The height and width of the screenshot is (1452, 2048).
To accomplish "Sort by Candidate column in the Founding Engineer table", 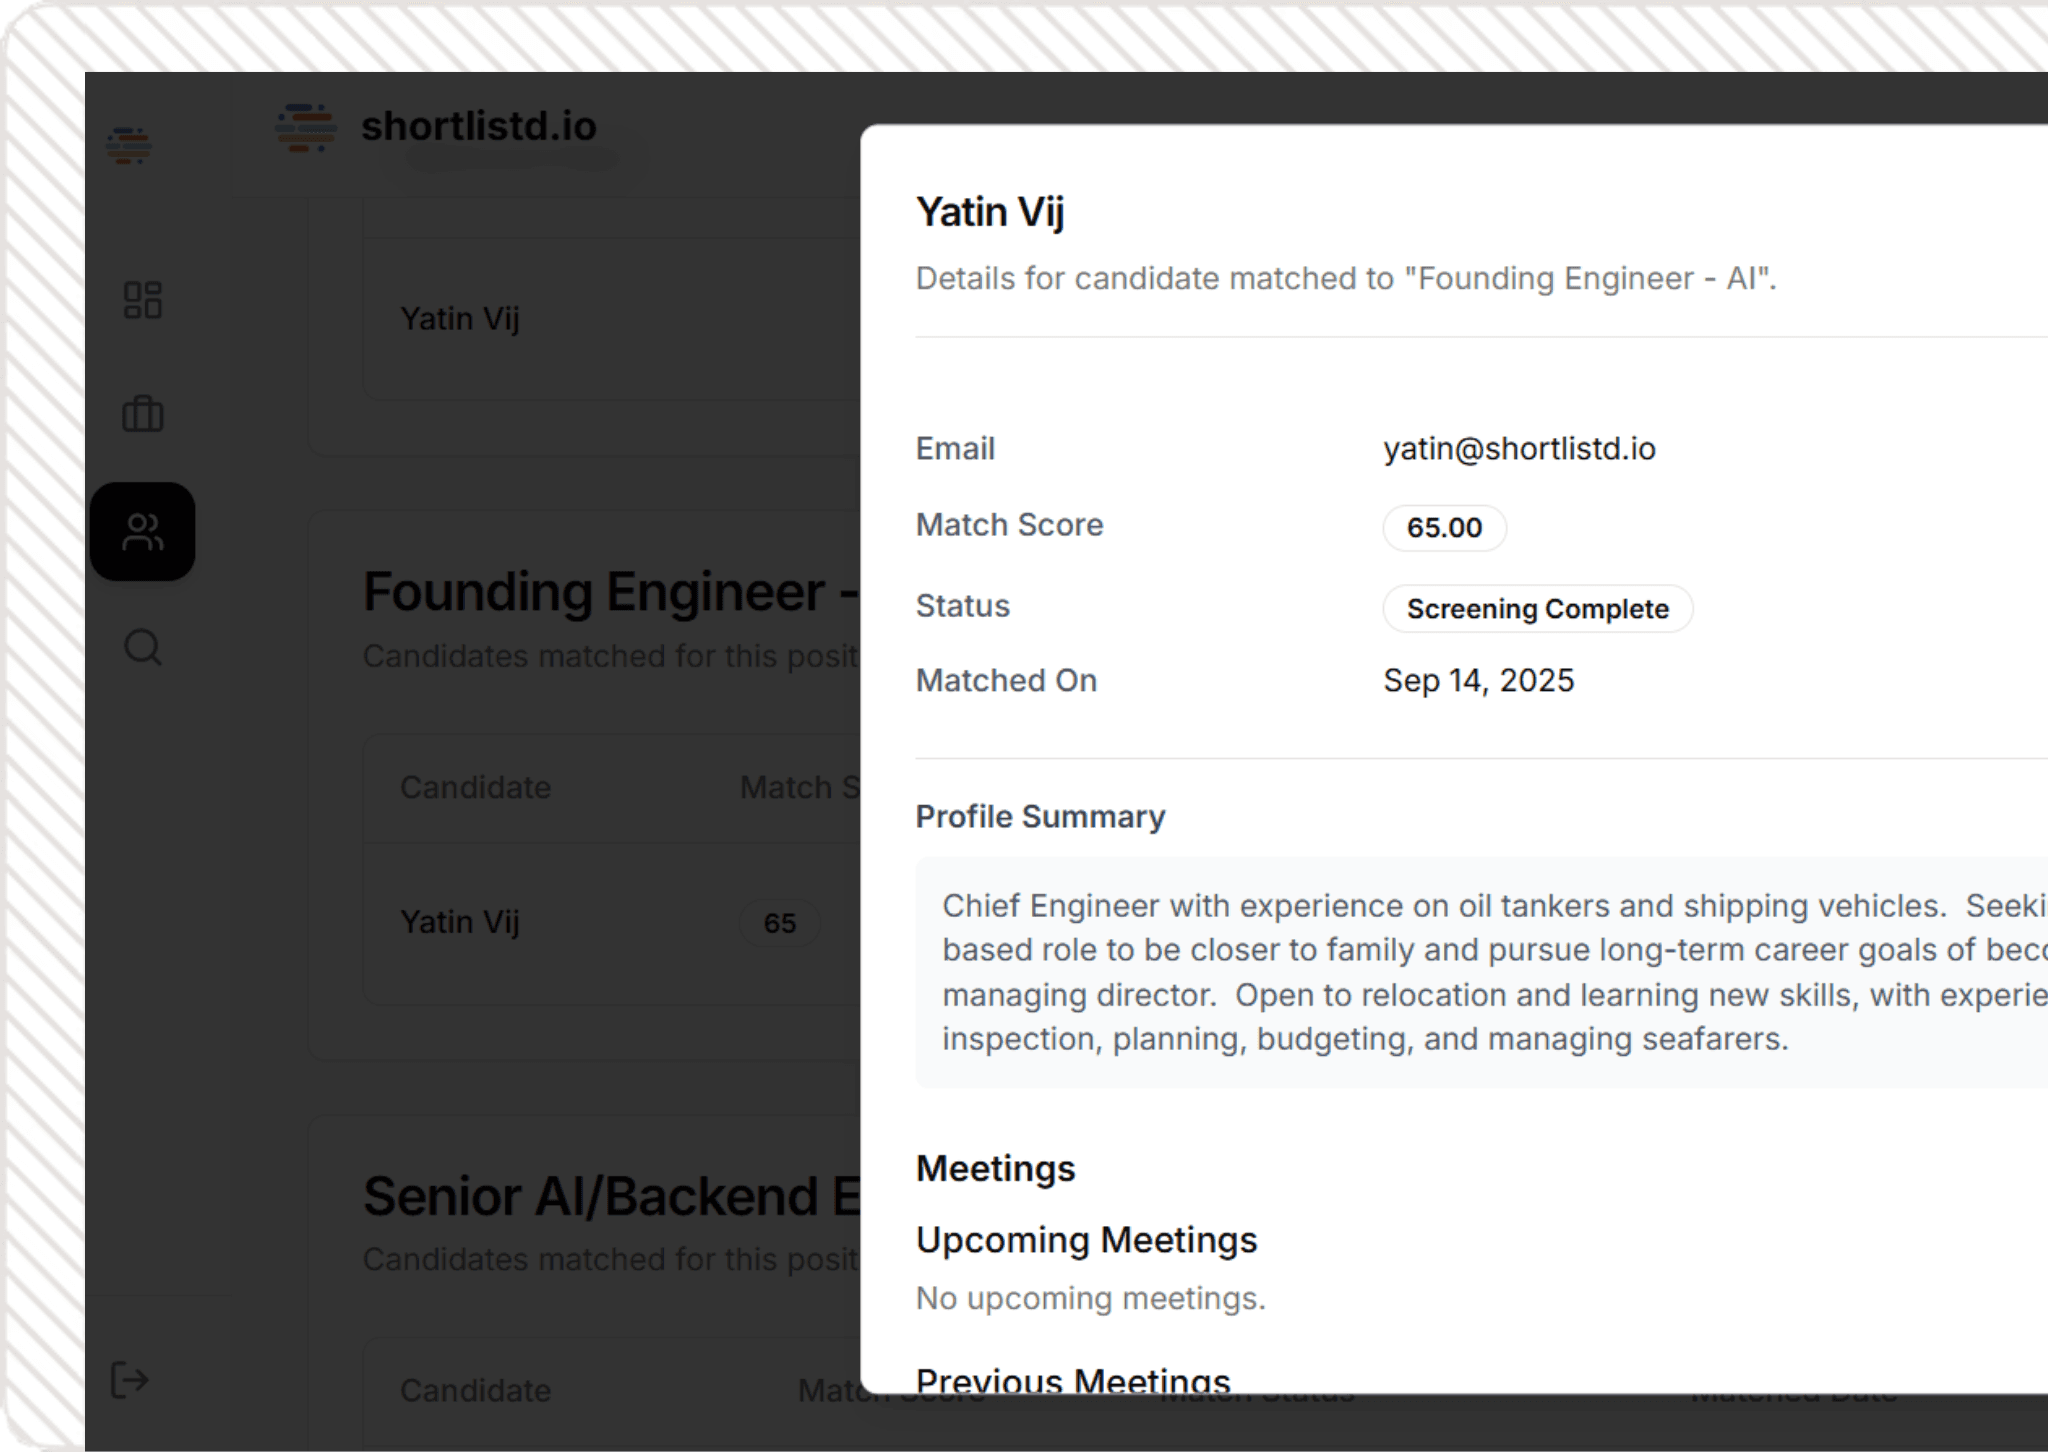I will pyautogui.click(x=475, y=788).
